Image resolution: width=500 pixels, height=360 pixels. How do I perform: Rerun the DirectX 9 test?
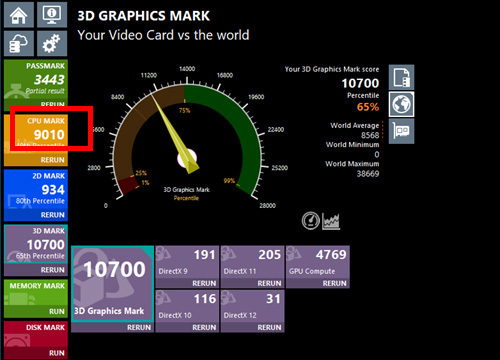(204, 283)
